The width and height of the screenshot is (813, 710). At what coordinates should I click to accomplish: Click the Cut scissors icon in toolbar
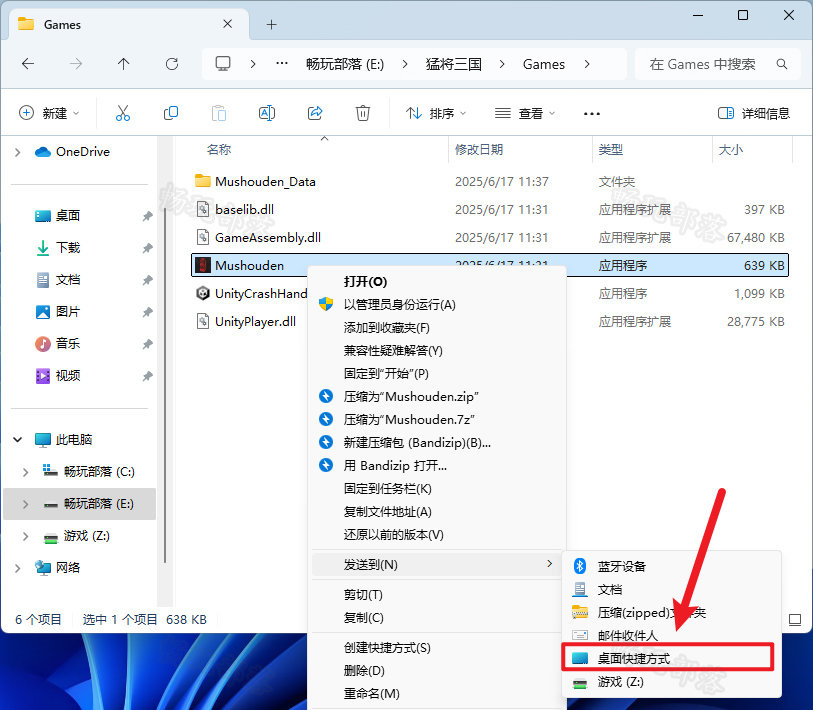pos(123,113)
